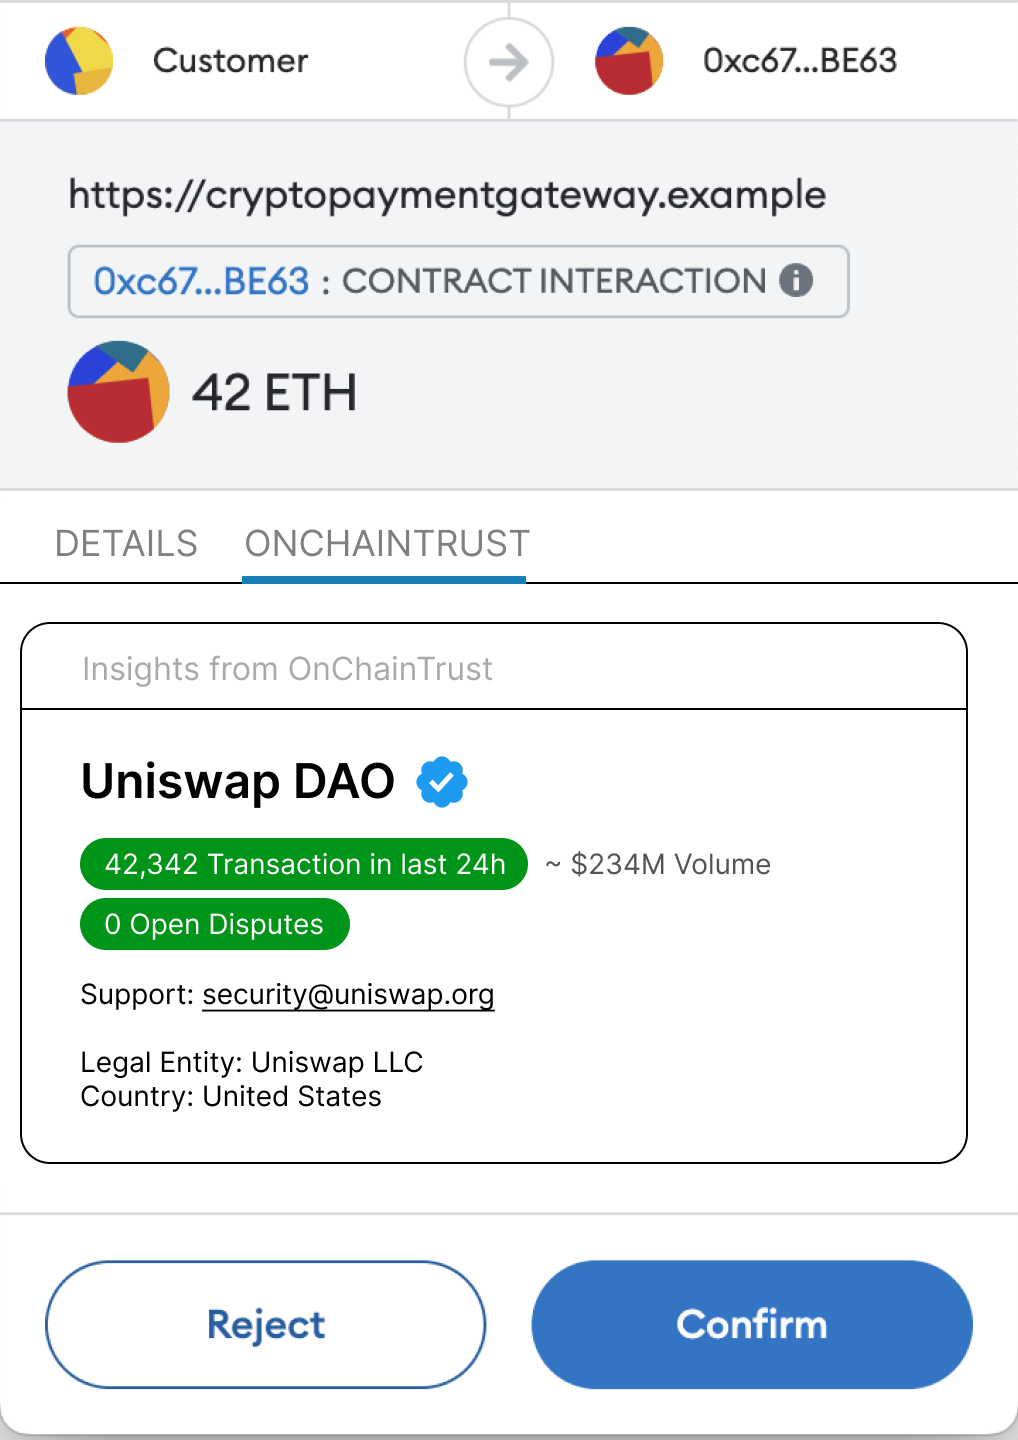Click the Customer account avatar icon
This screenshot has height=1440, width=1018.
click(79, 61)
